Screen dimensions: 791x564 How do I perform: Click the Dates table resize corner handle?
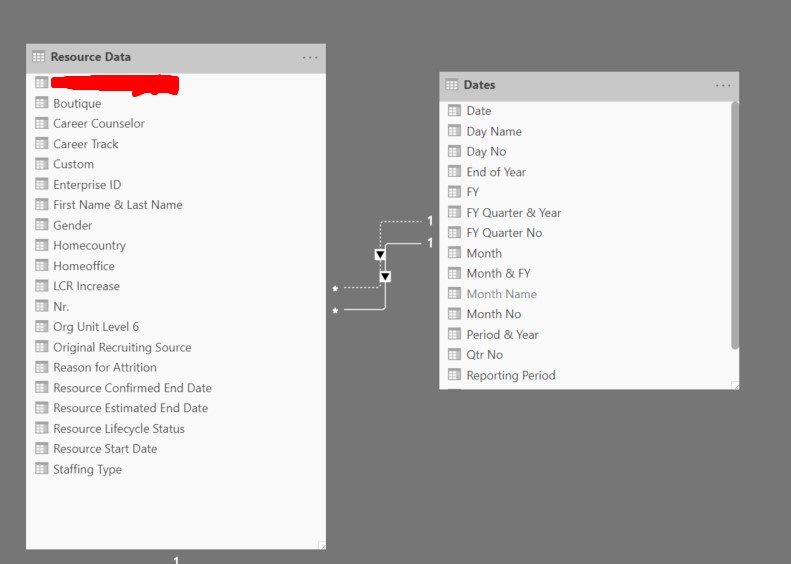(735, 385)
